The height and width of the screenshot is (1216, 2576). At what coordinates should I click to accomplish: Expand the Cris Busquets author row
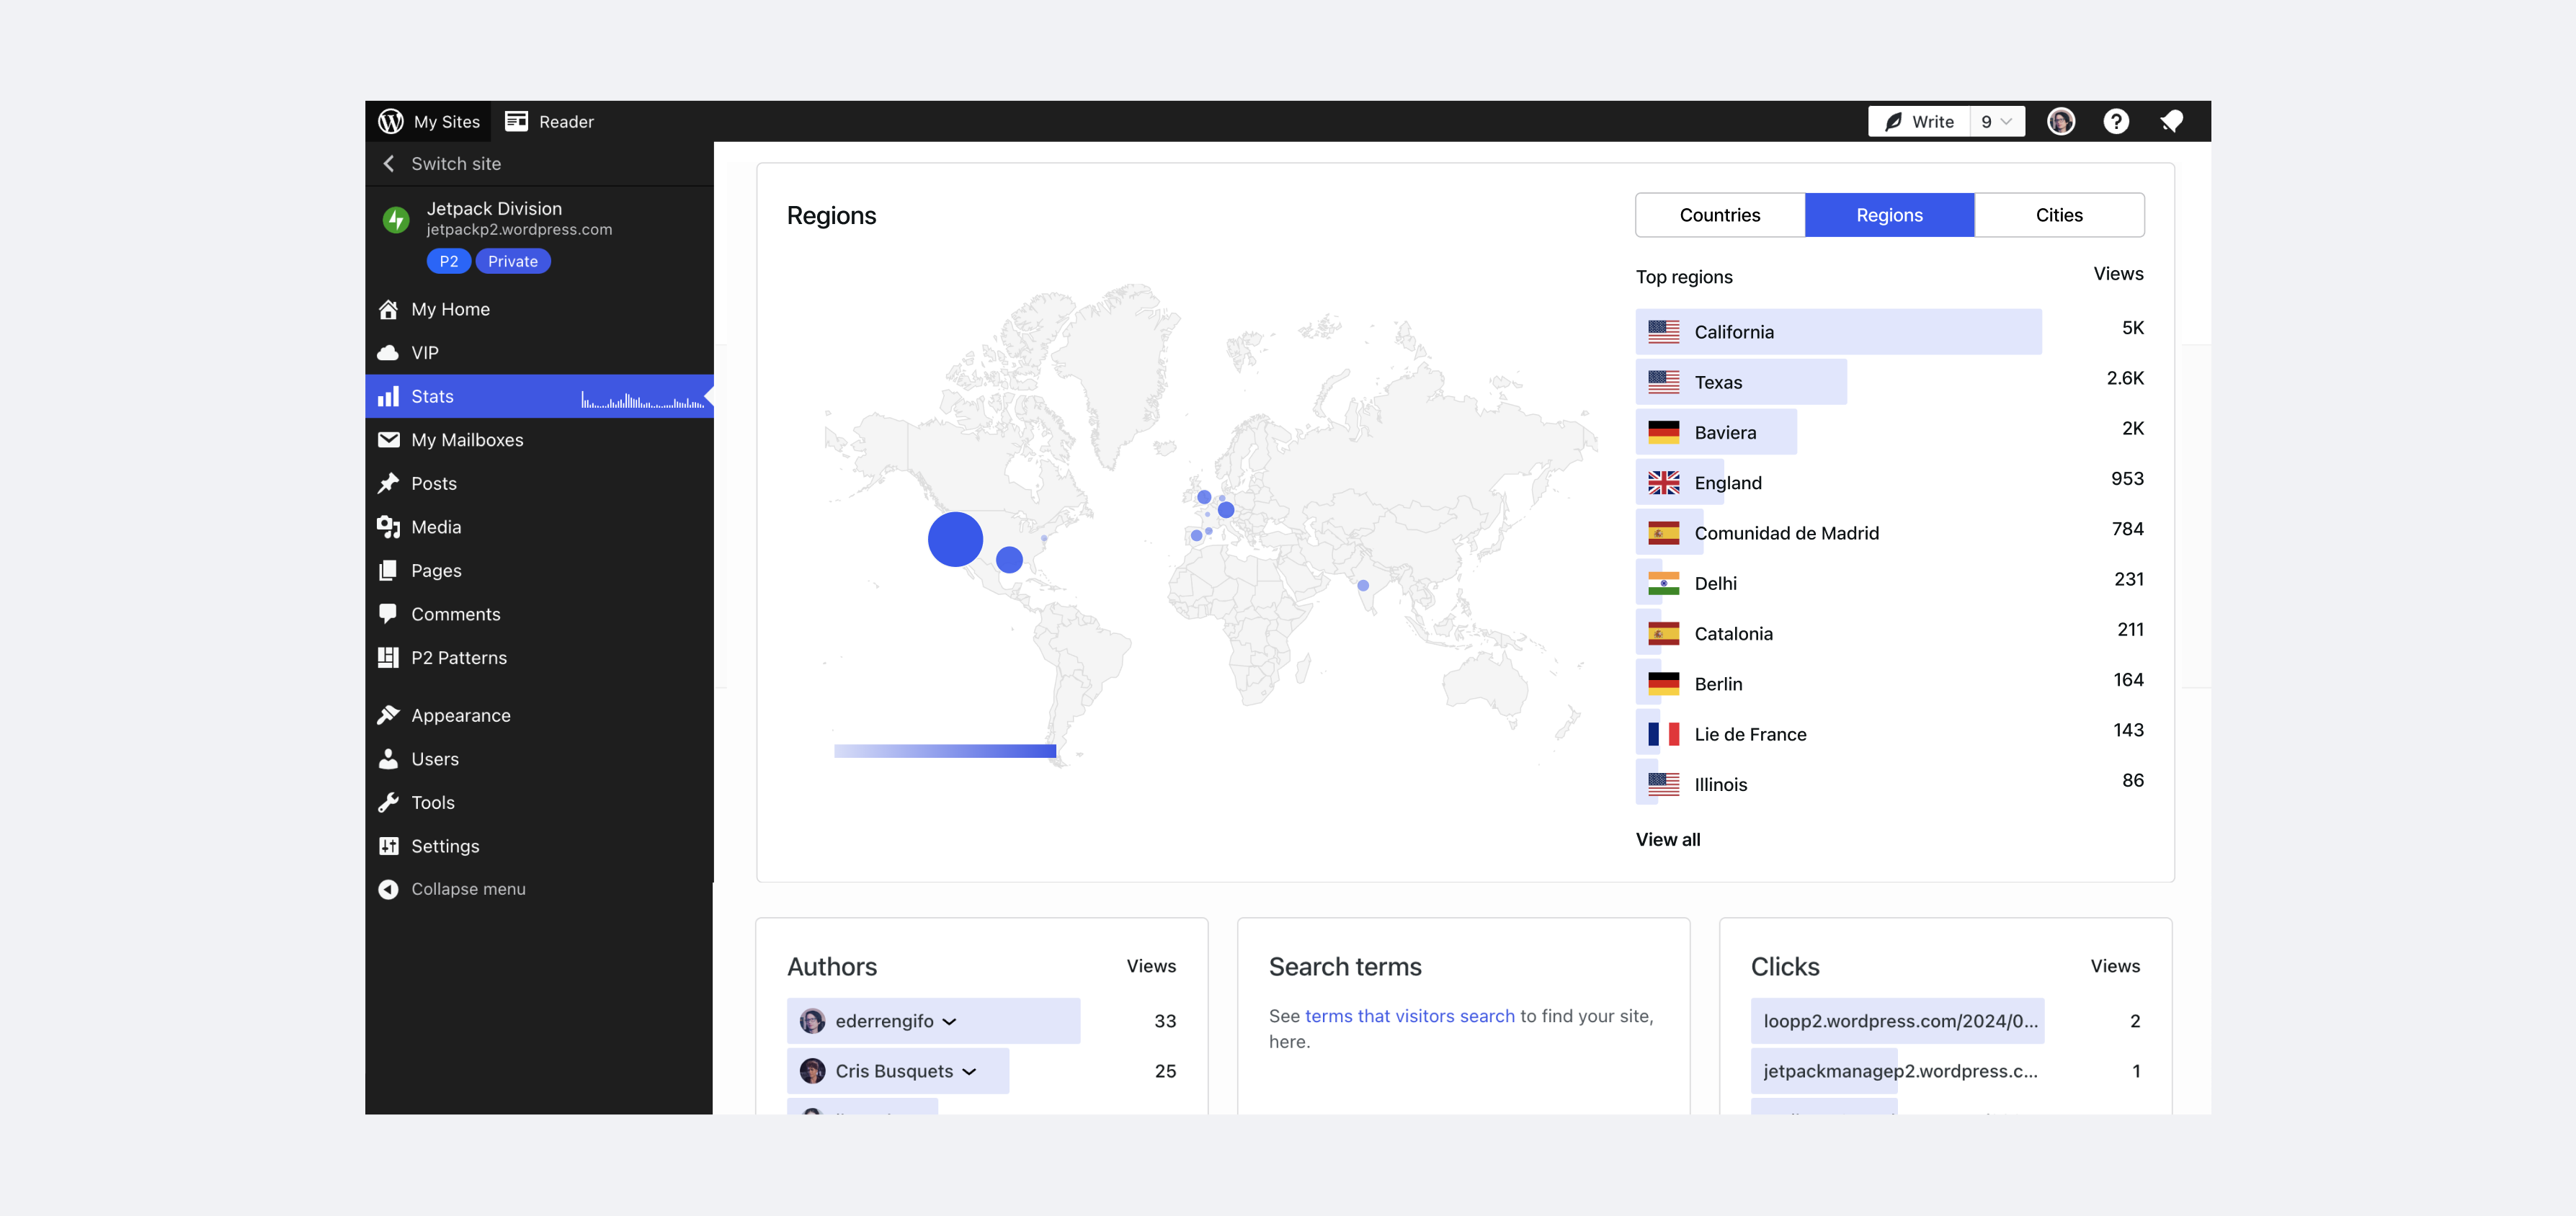click(968, 1071)
